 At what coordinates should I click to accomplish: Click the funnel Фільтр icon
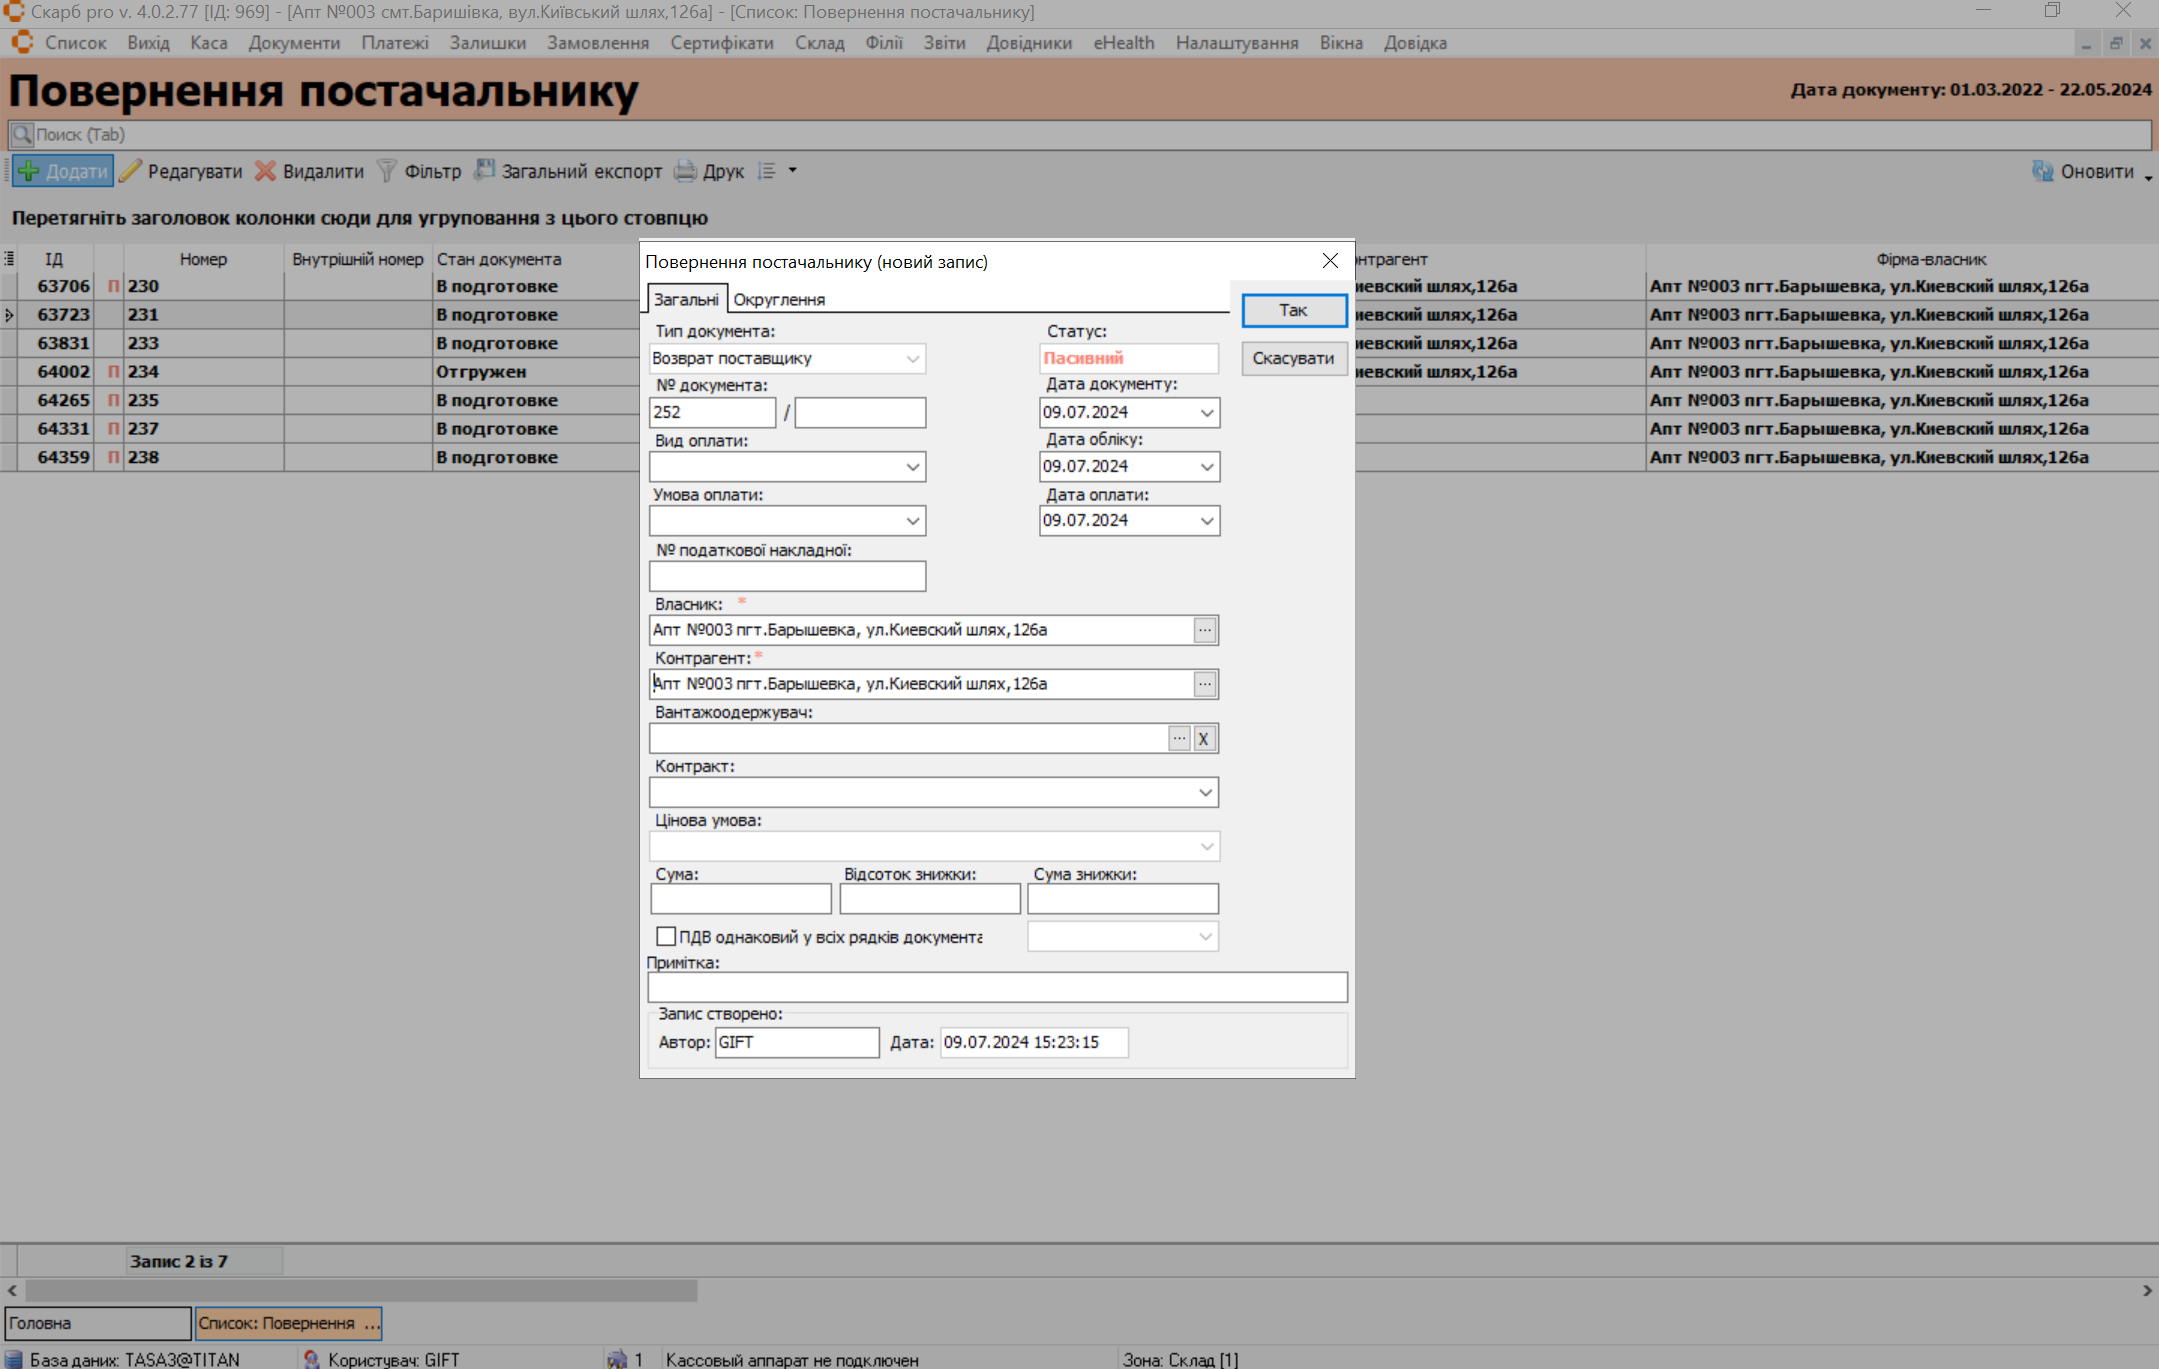pyautogui.click(x=386, y=171)
